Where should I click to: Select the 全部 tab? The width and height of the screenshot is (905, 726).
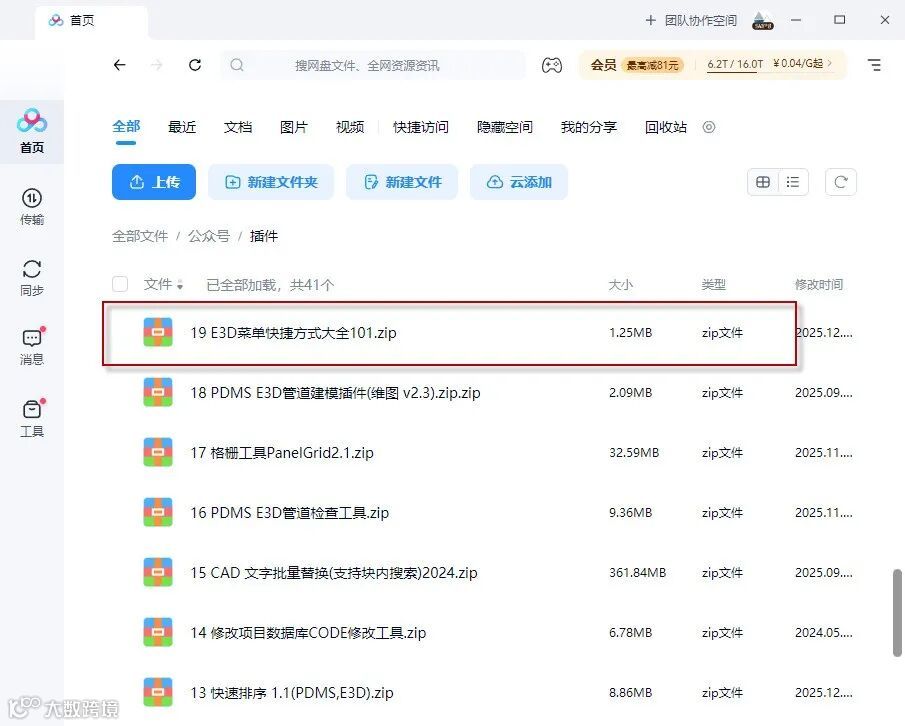[126, 127]
